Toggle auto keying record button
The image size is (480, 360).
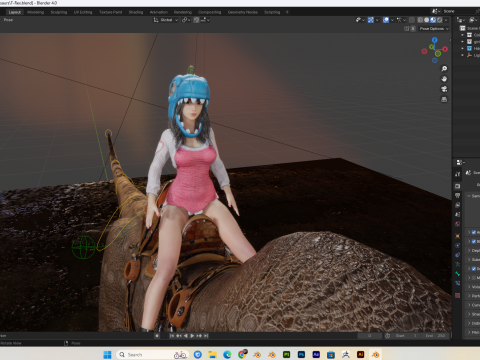pyautogui.click(x=157, y=336)
